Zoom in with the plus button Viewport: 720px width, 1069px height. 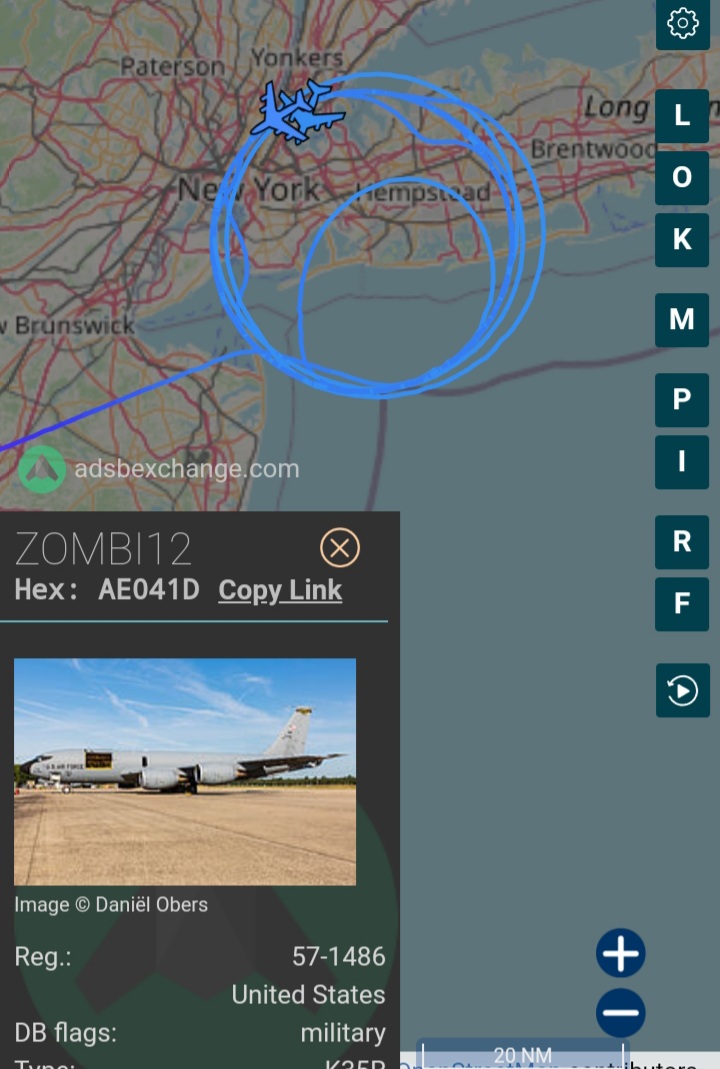pyautogui.click(x=620, y=953)
